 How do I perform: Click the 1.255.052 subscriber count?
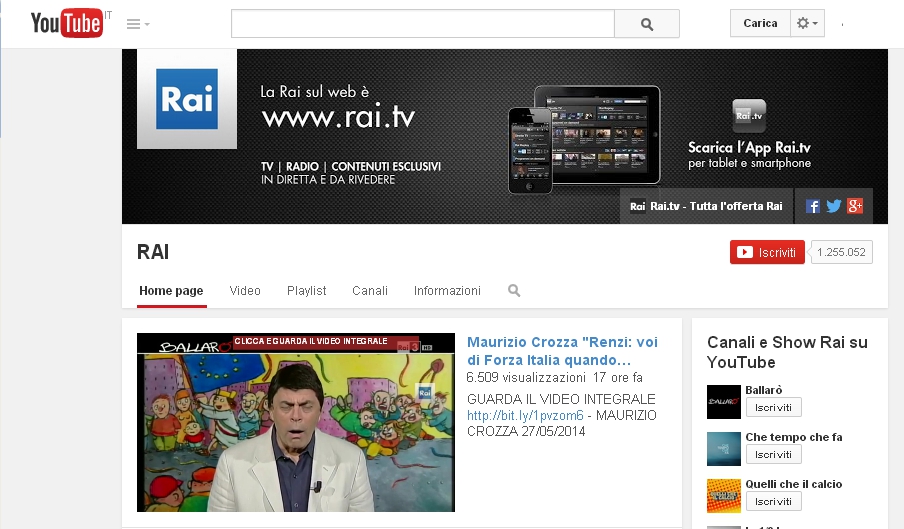pos(841,252)
